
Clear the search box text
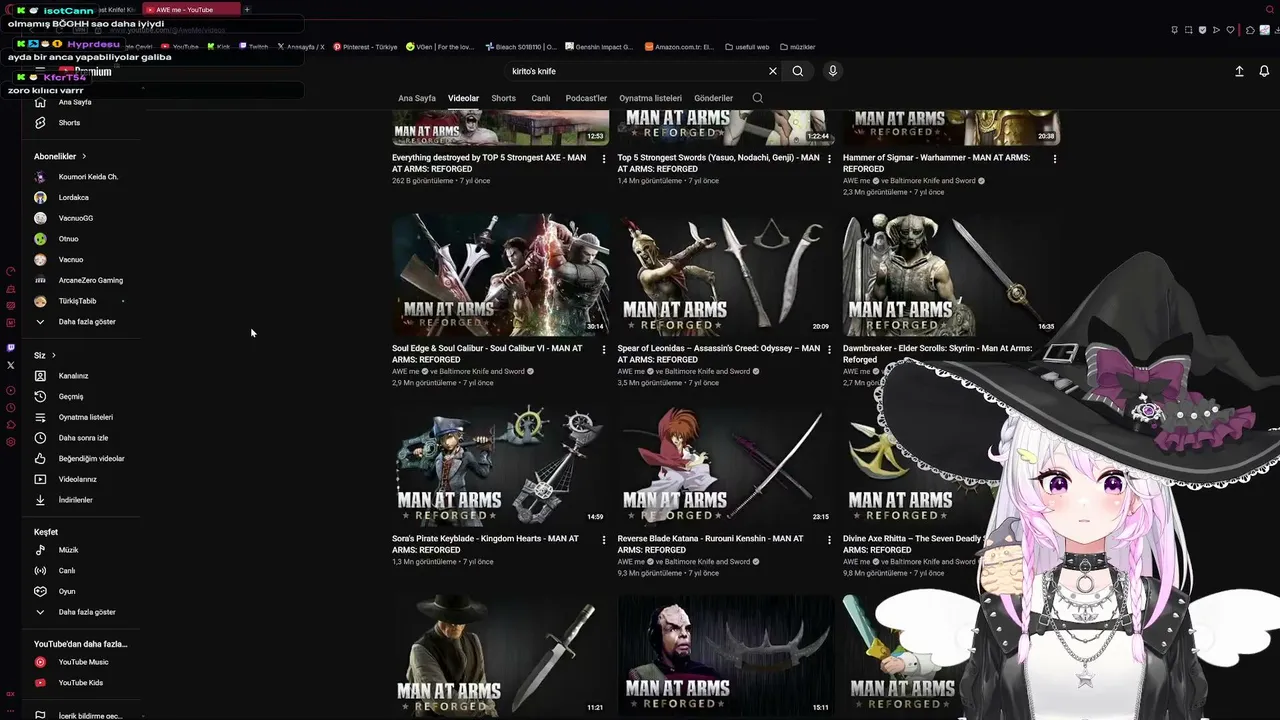772,71
